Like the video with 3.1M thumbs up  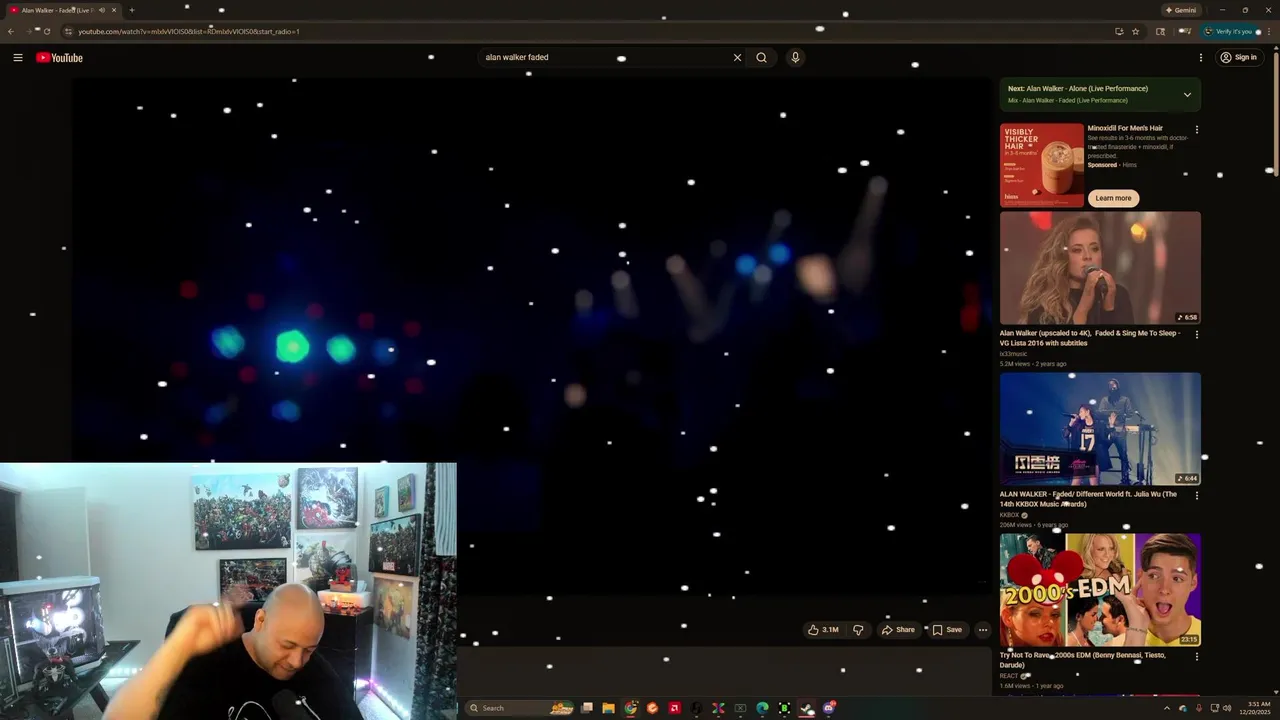(824, 630)
